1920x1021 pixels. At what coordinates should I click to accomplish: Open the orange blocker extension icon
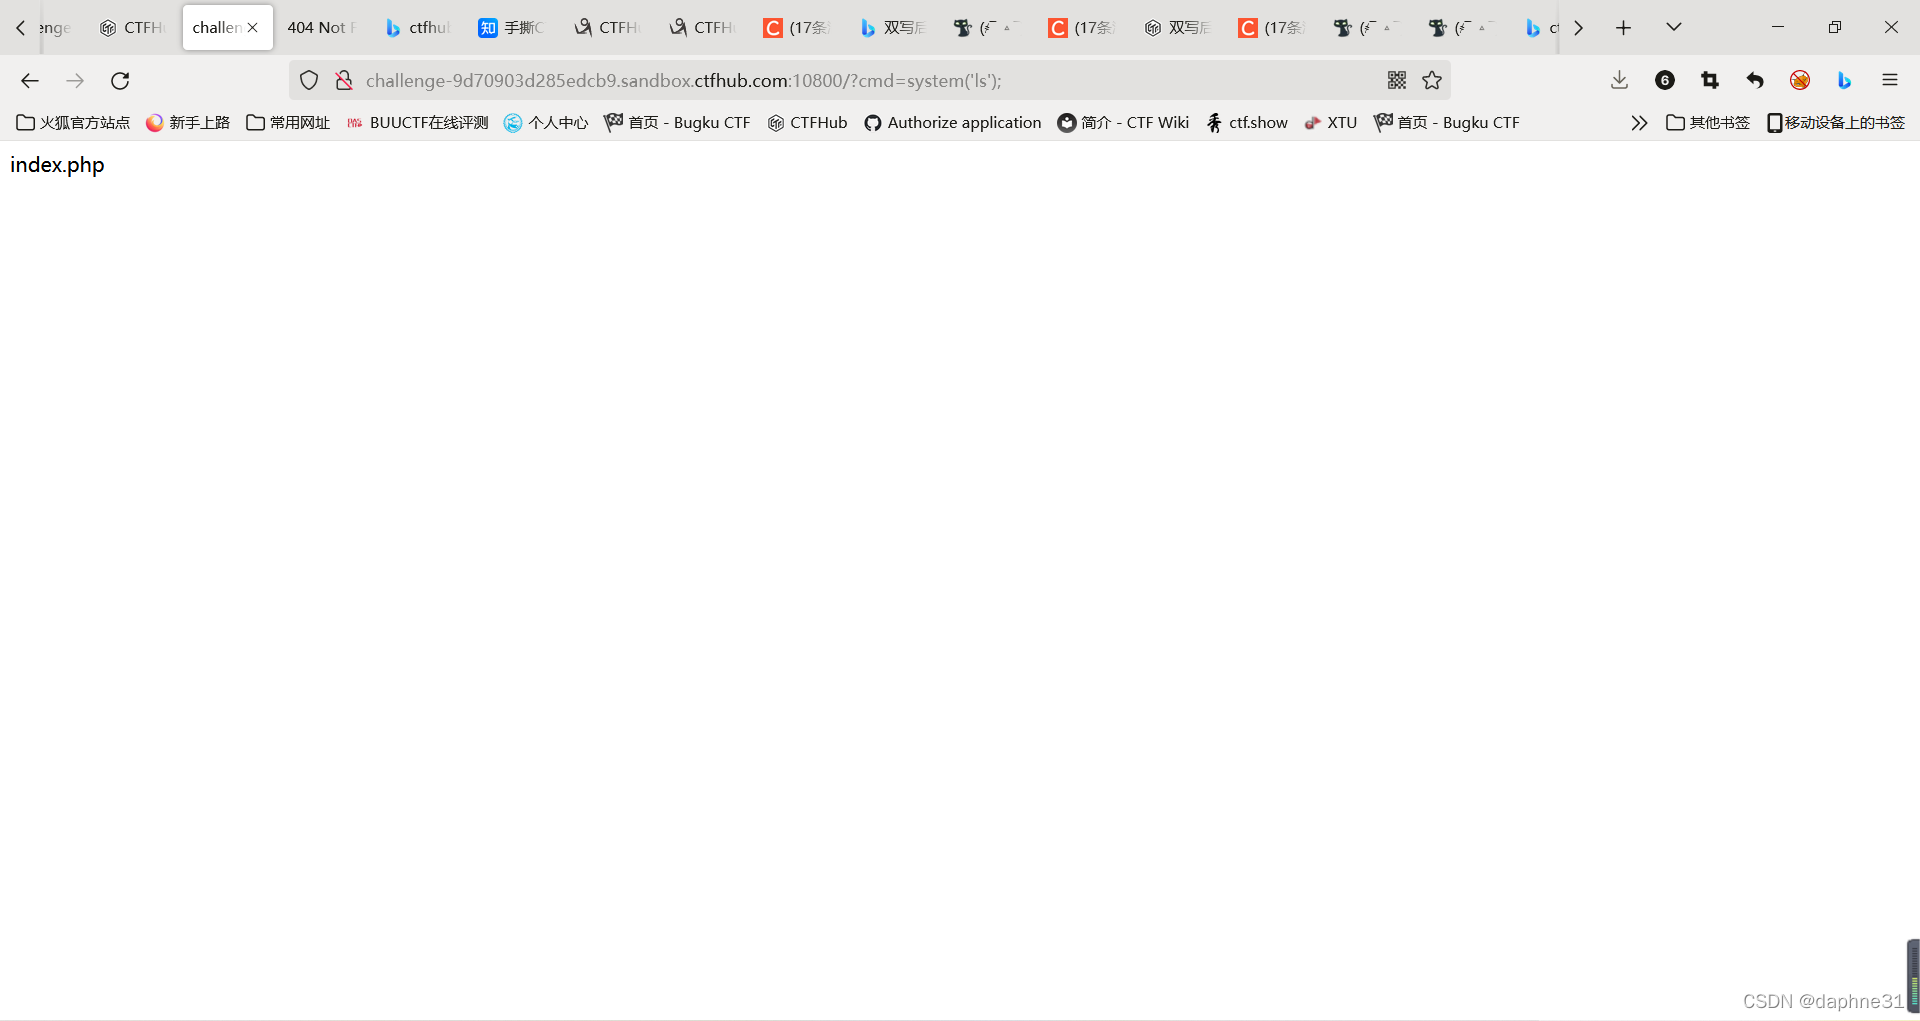[1800, 81]
